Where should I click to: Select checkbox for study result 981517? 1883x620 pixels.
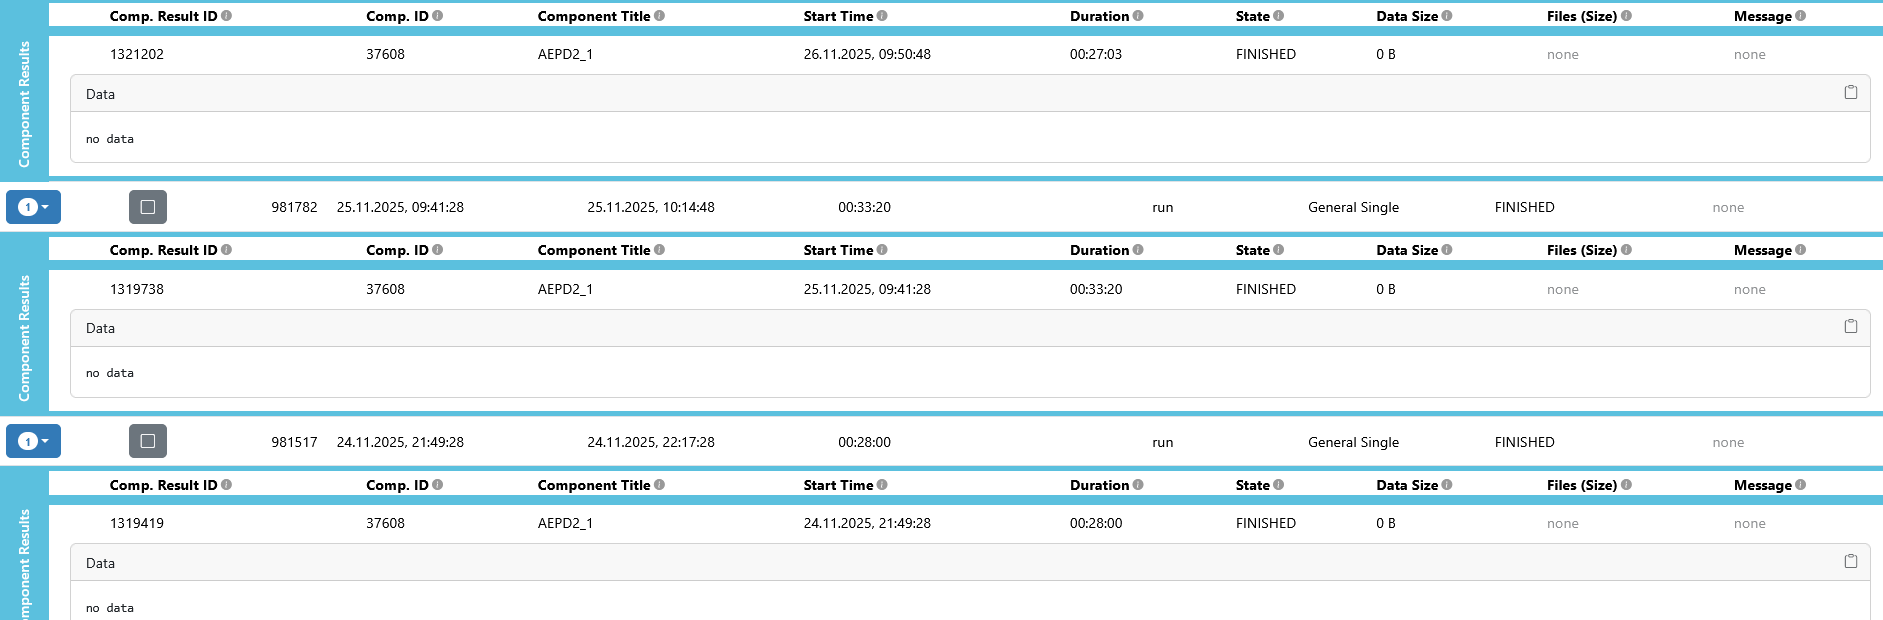148,441
